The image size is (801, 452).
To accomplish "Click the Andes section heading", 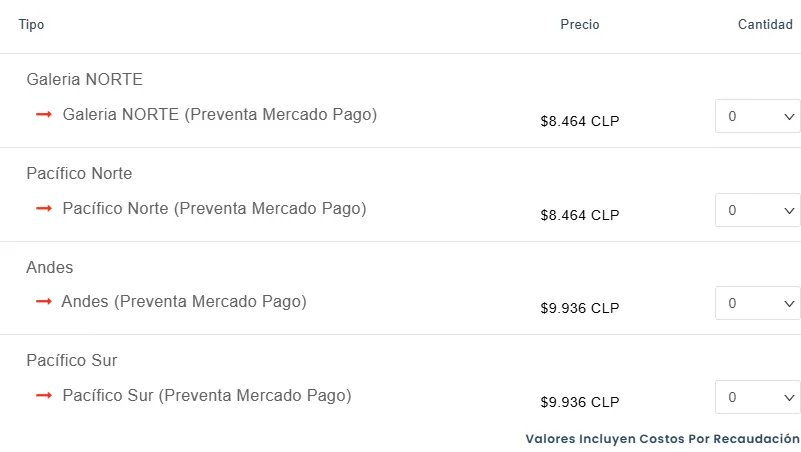I will 50,267.
